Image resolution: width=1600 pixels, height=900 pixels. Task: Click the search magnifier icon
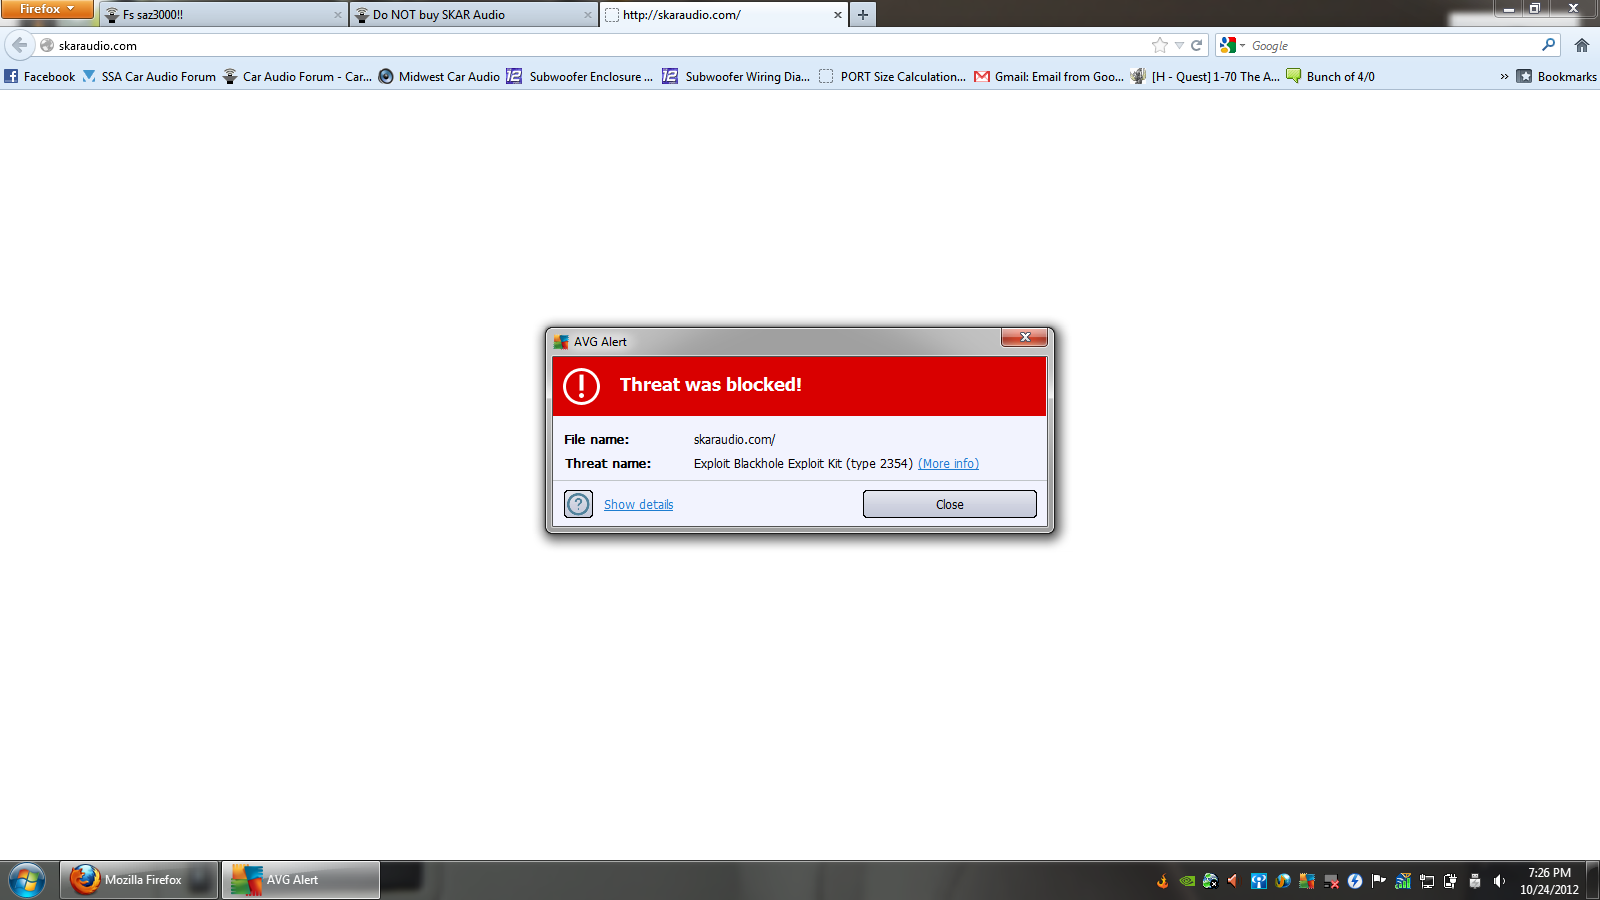1549,45
